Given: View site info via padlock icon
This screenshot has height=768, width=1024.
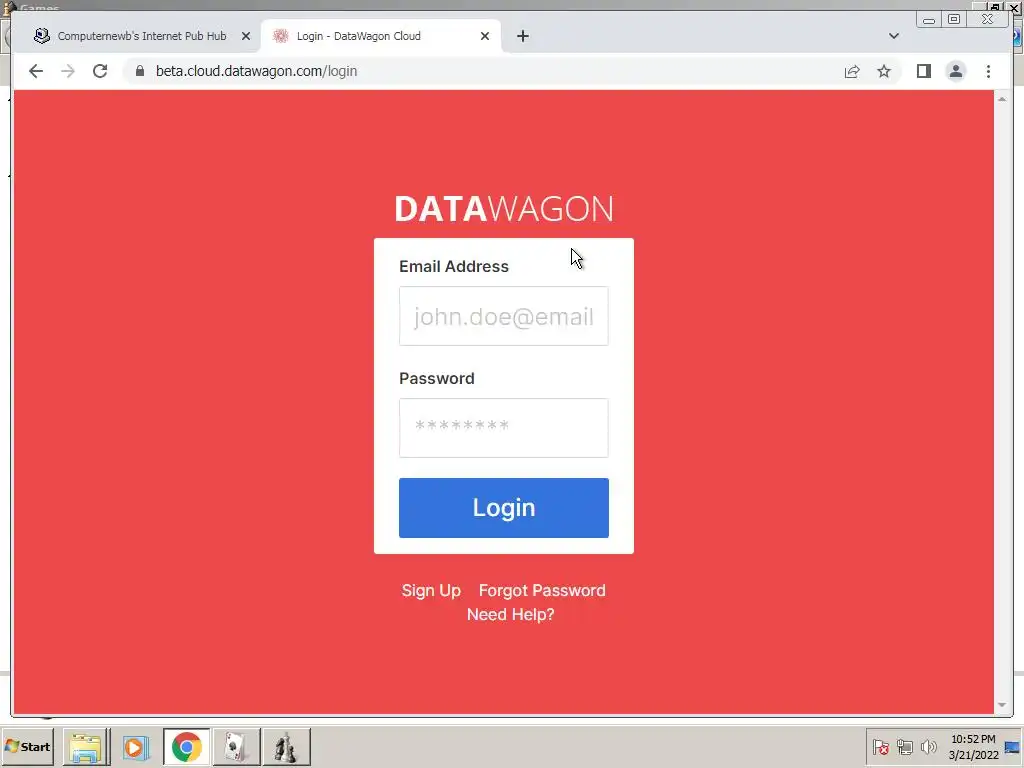Looking at the screenshot, I should [140, 71].
